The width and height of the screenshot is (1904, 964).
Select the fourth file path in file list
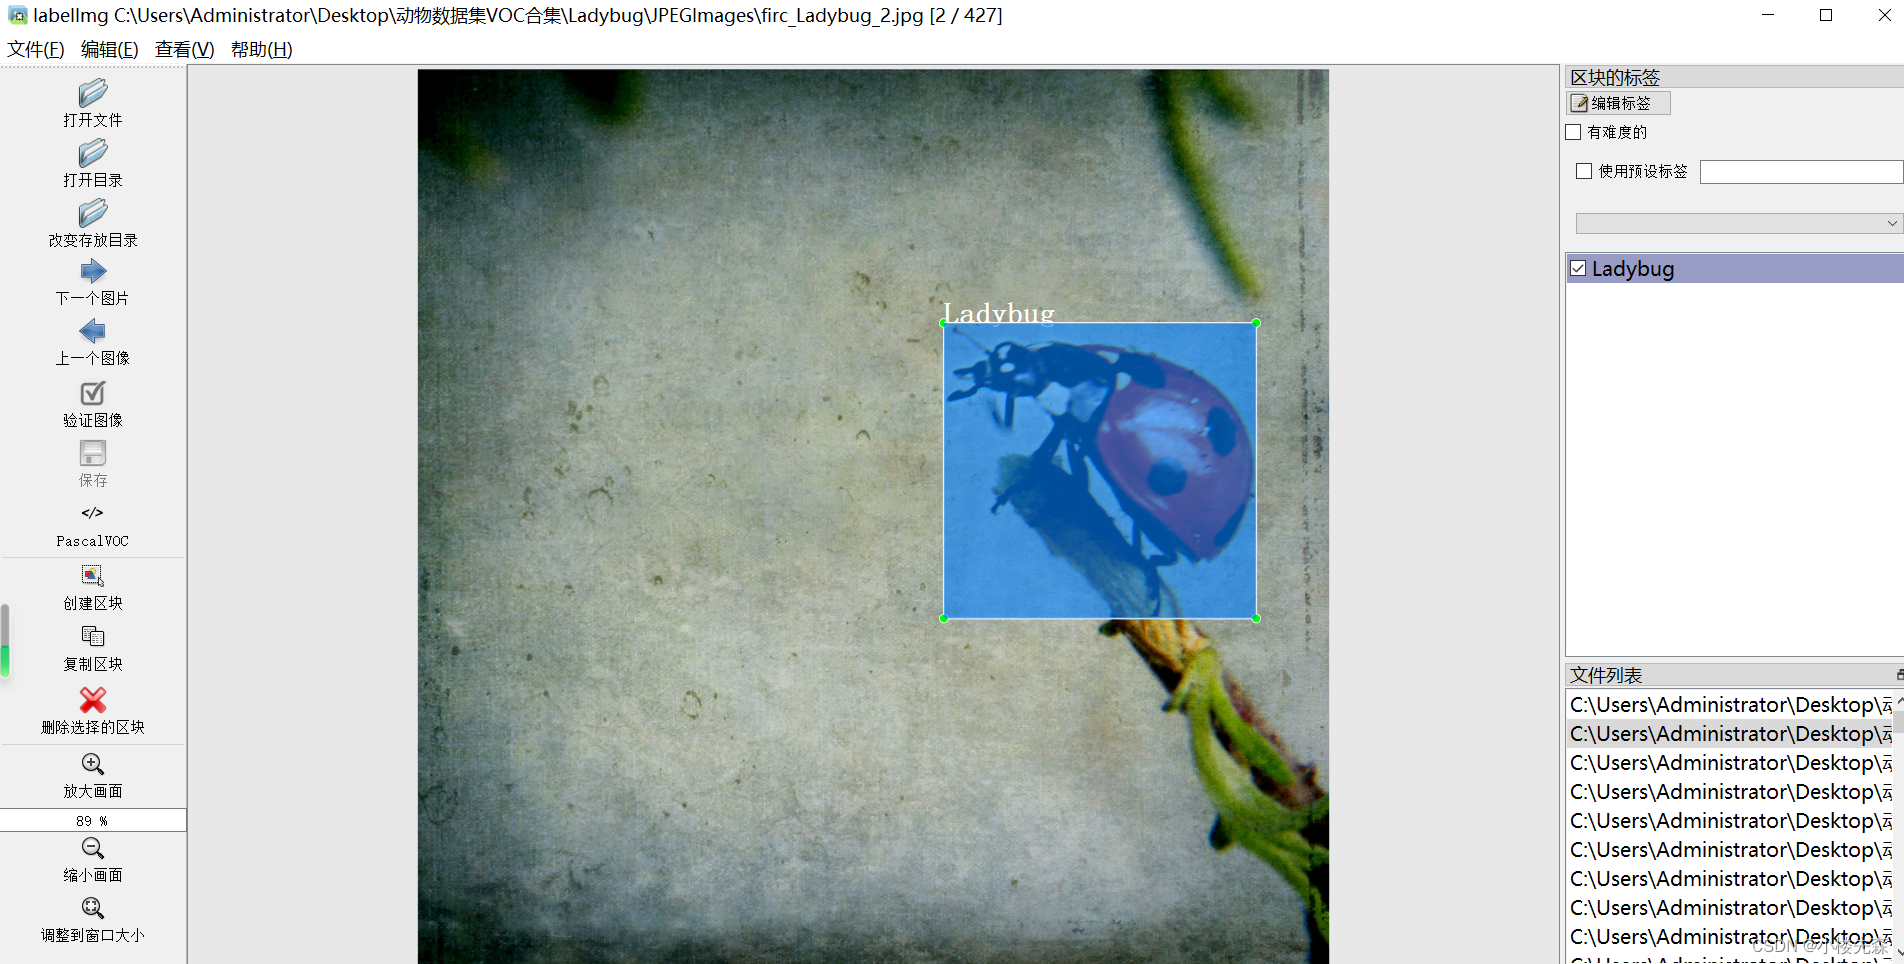[x=1730, y=792]
